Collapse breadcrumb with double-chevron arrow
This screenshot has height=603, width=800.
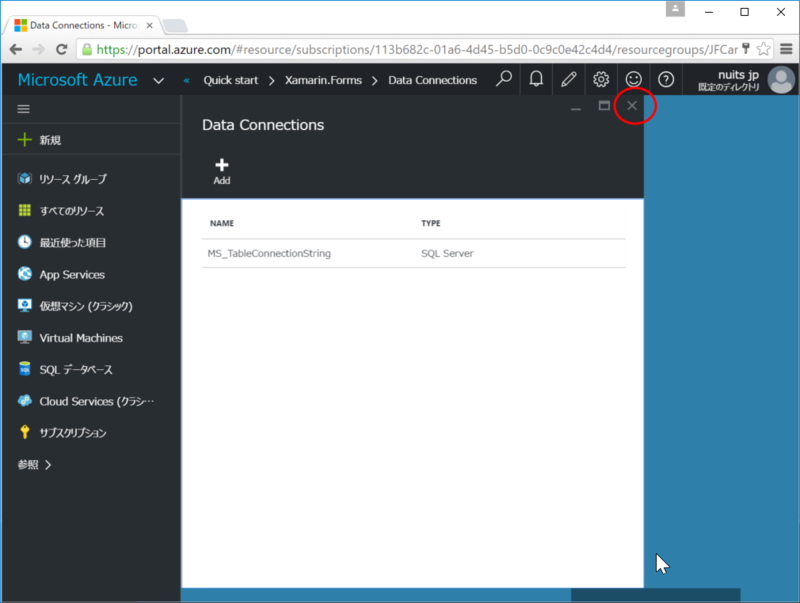coord(187,80)
